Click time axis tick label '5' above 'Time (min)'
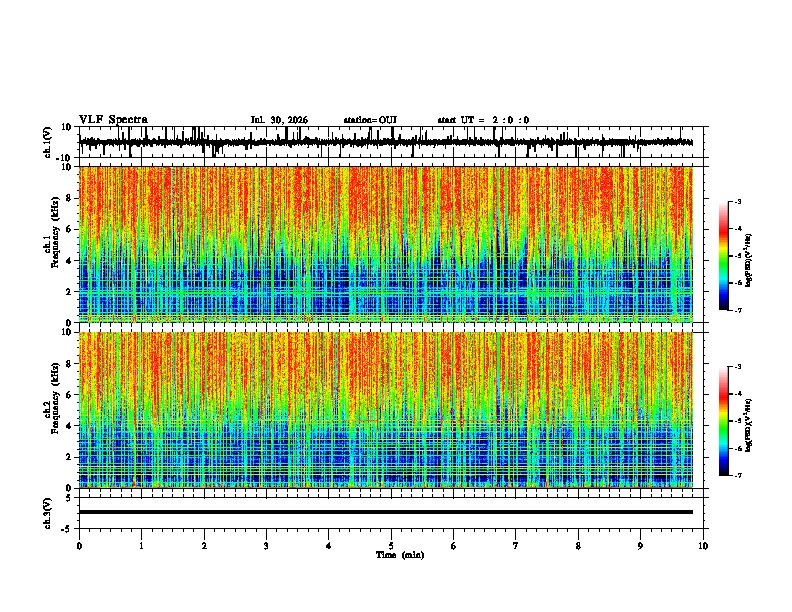The height and width of the screenshot is (612, 792). point(391,546)
